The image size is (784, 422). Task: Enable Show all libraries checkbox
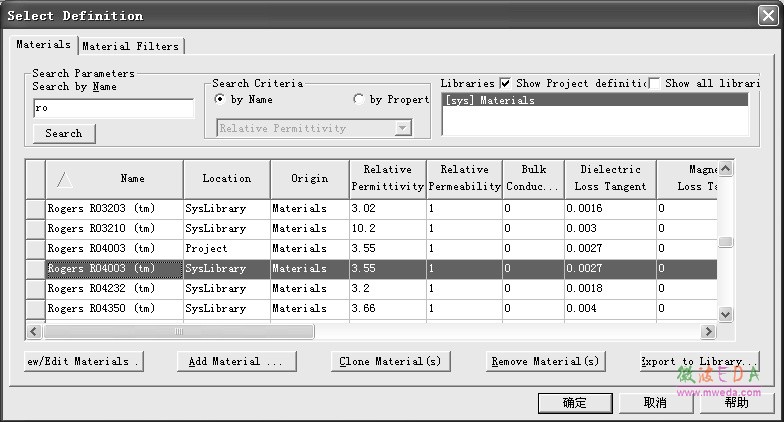tap(654, 84)
